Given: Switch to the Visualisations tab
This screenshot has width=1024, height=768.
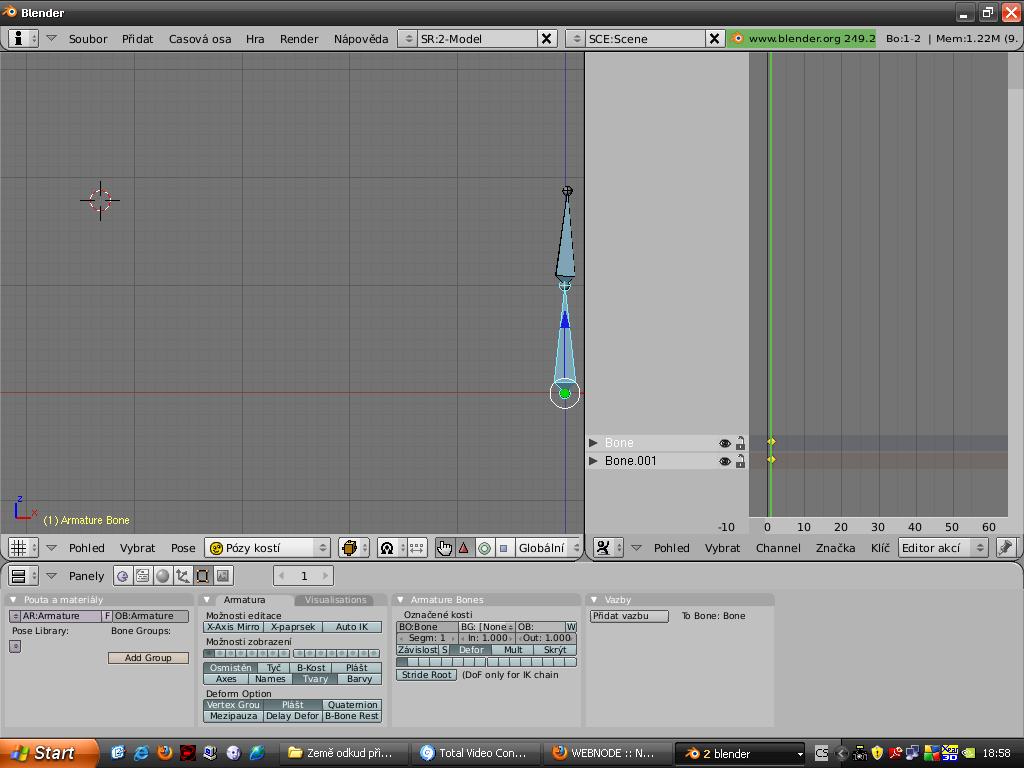Looking at the screenshot, I should [335, 600].
